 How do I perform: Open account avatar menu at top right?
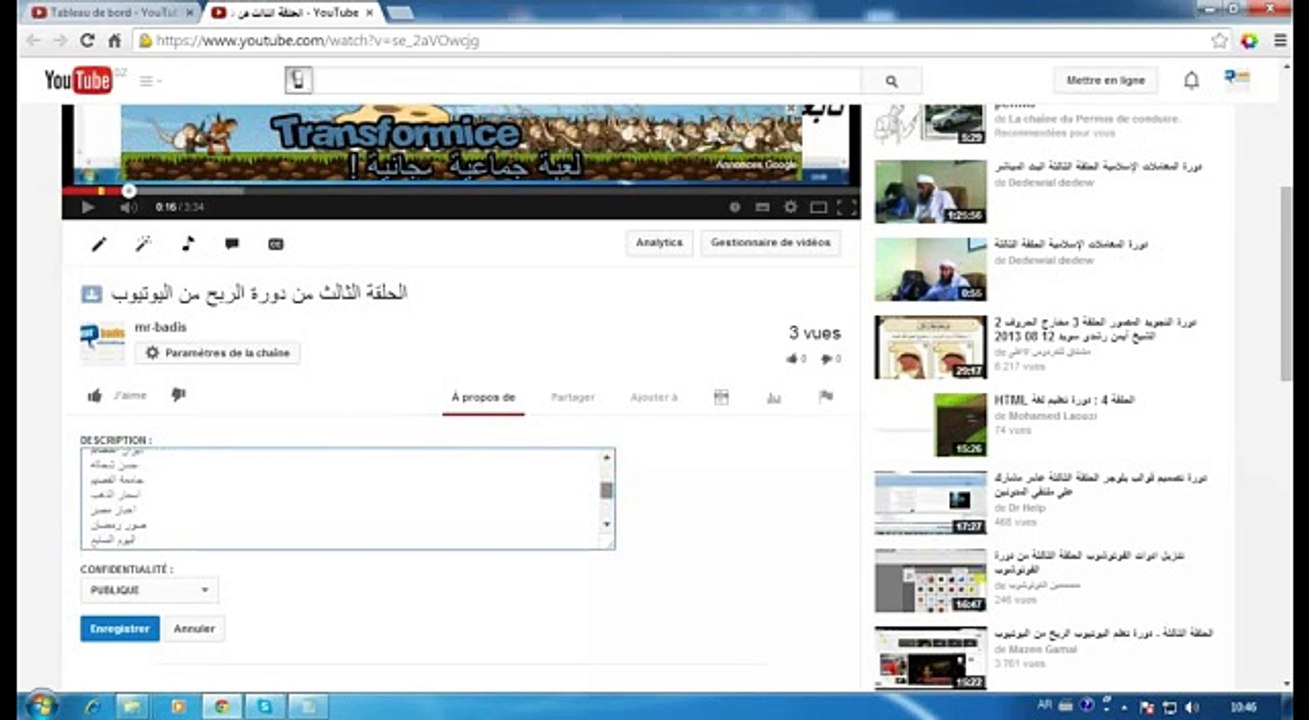click(1237, 80)
